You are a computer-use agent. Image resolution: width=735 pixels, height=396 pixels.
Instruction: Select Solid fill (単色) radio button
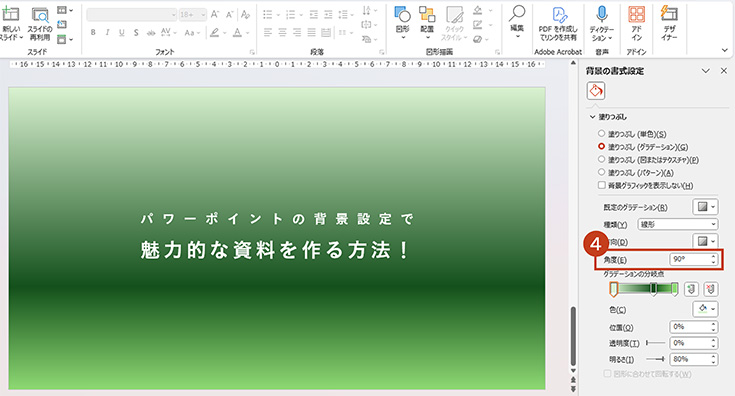[601, 134]
